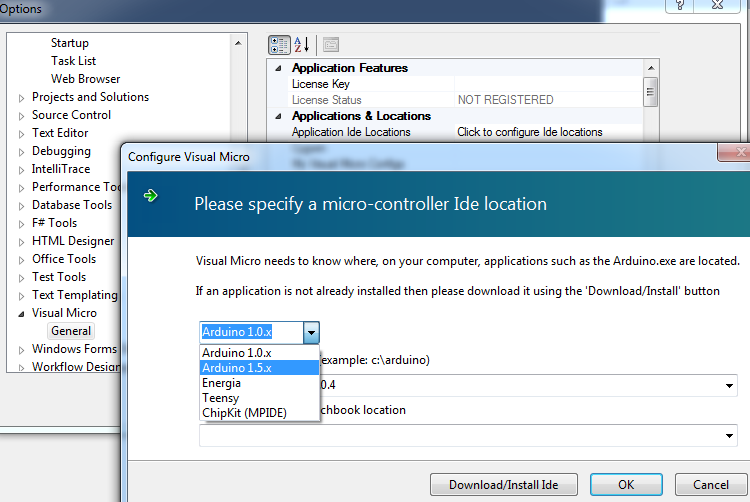This screenshot has height=502, width=750.
Task: Expand the Windows Forms node
Action: click(21, 350)
